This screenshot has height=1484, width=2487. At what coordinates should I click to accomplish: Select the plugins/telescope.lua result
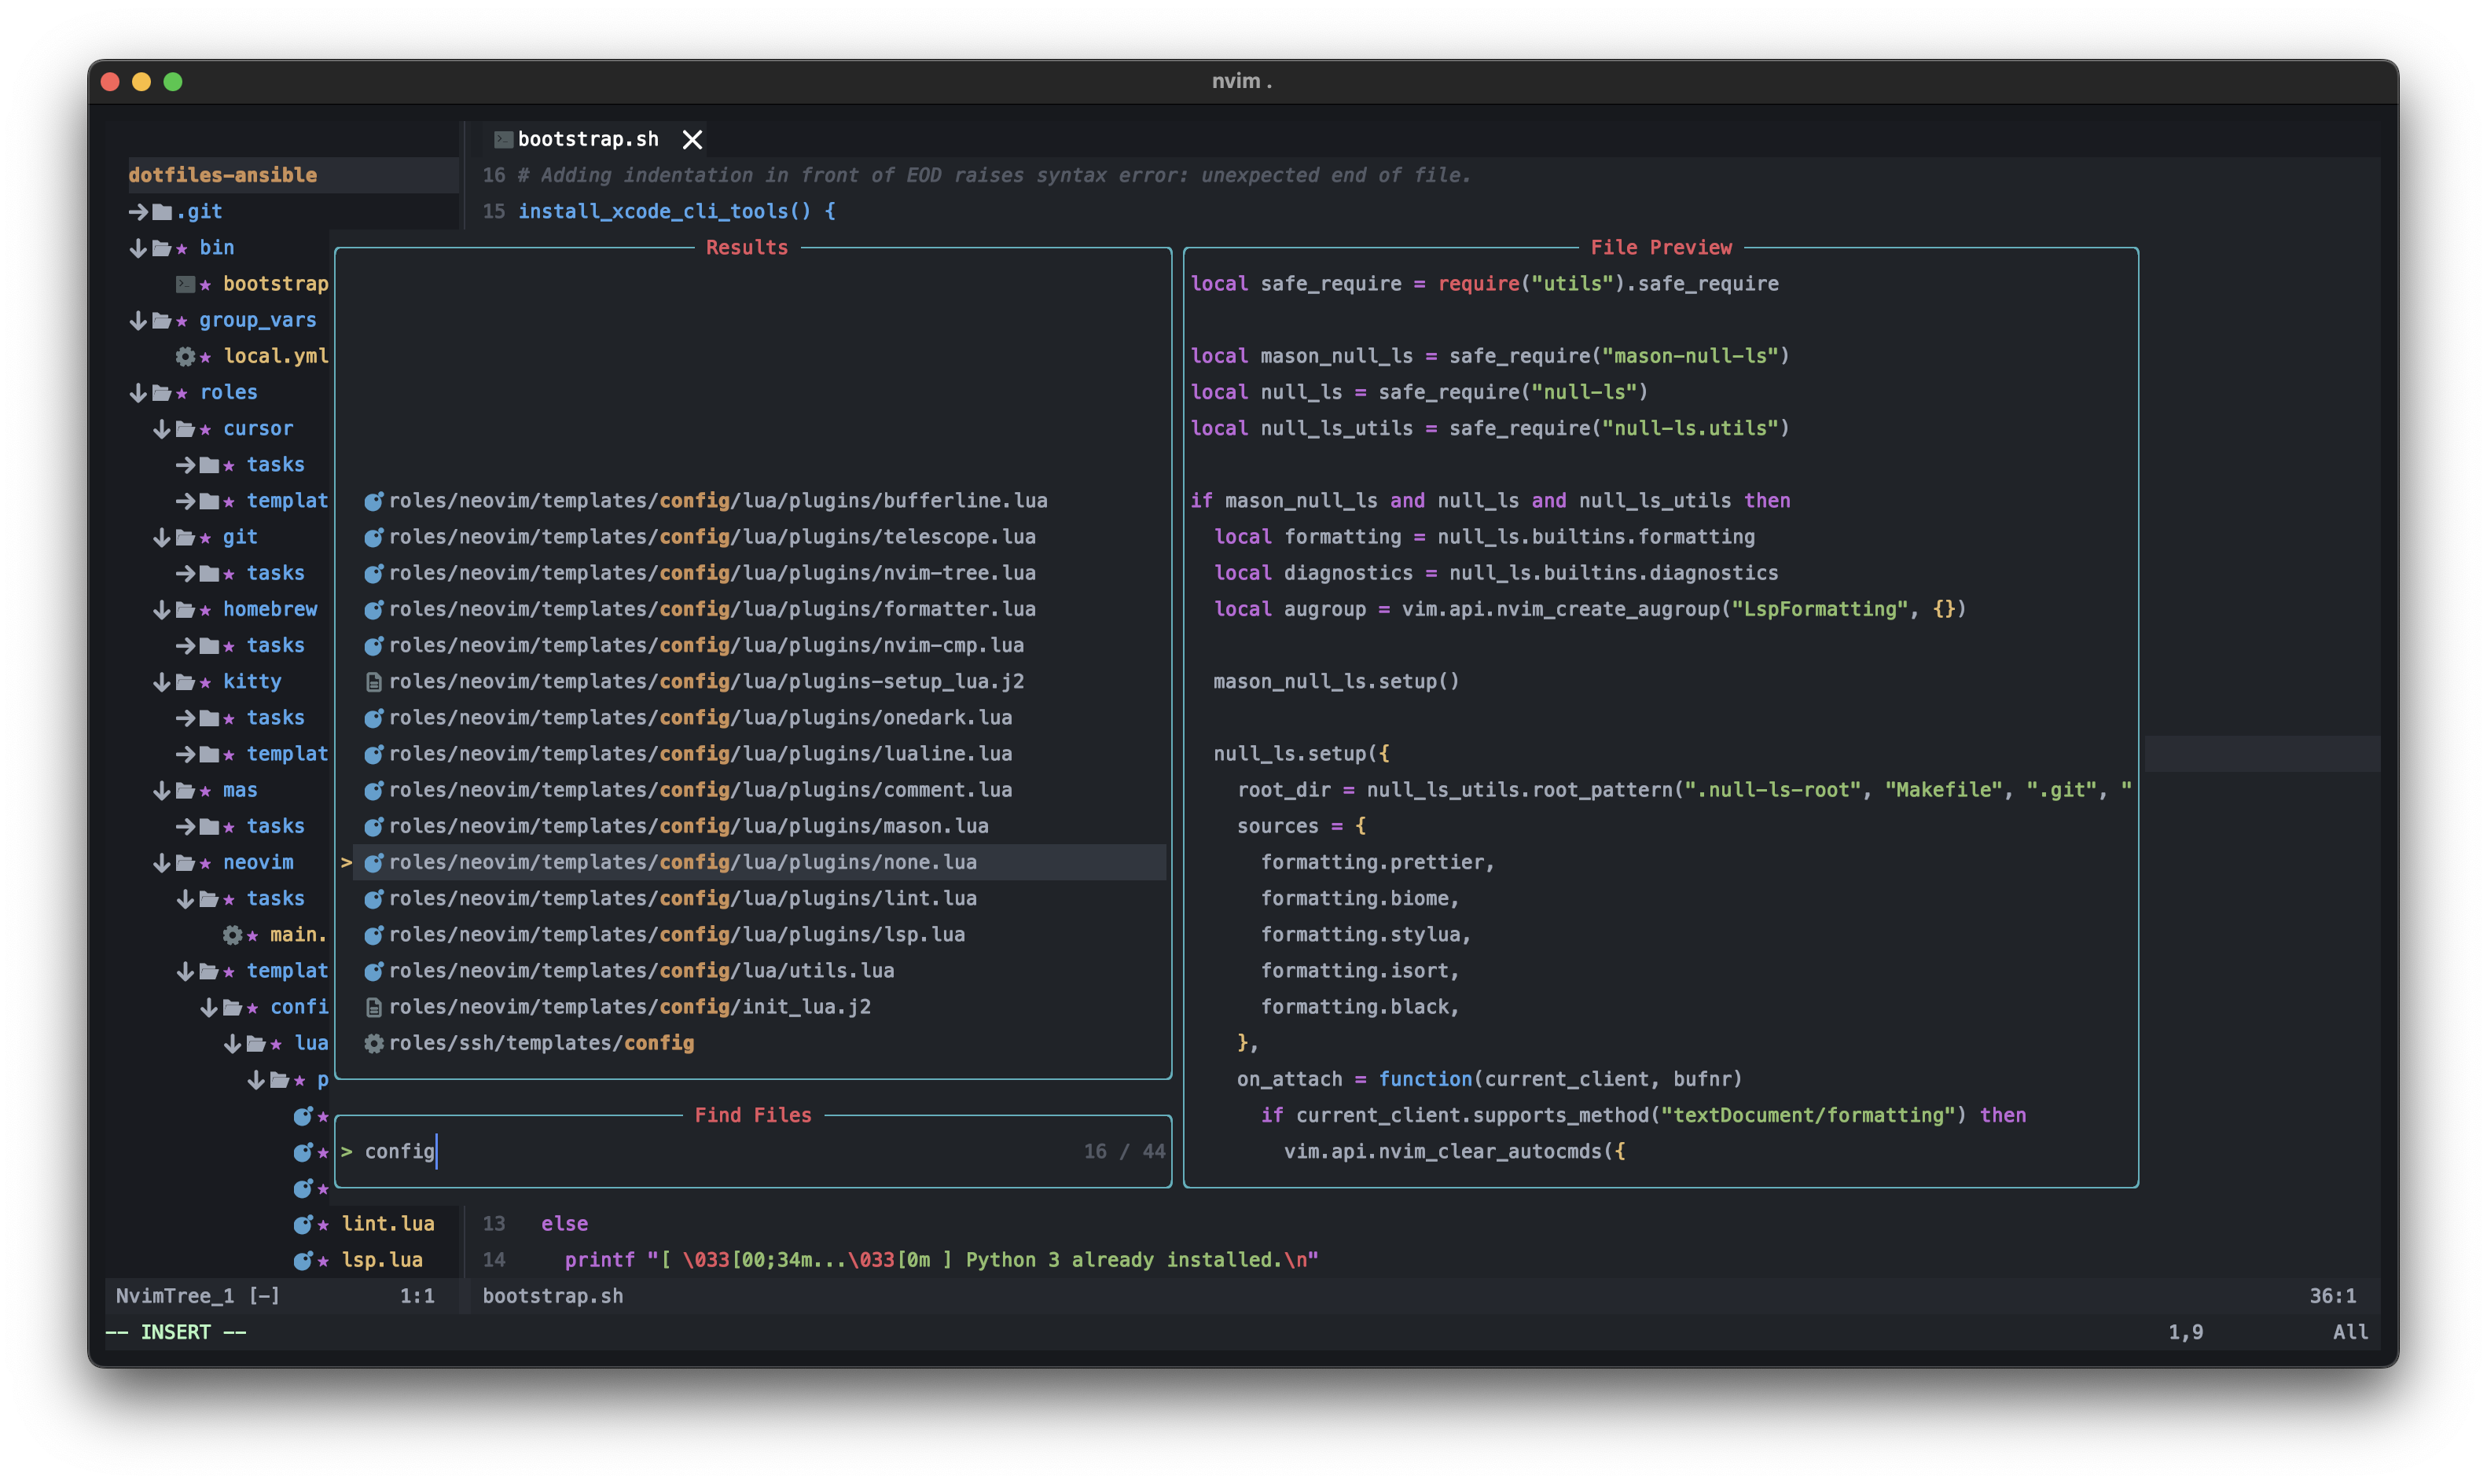click(754, 537)
